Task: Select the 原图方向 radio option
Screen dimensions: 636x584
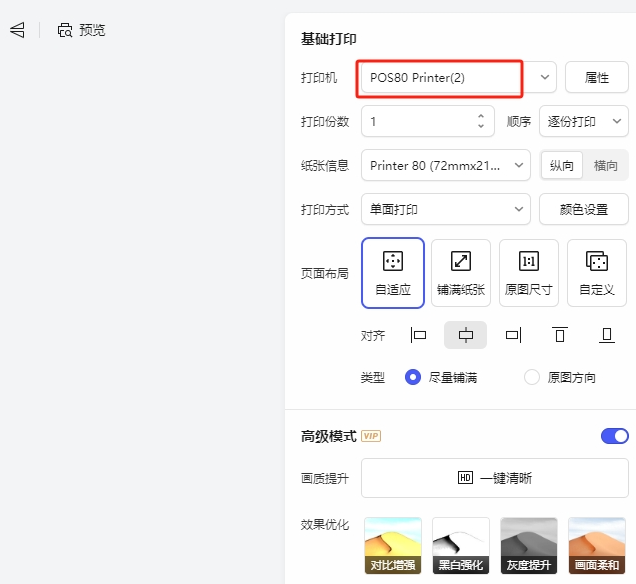Action: [532, 377]
